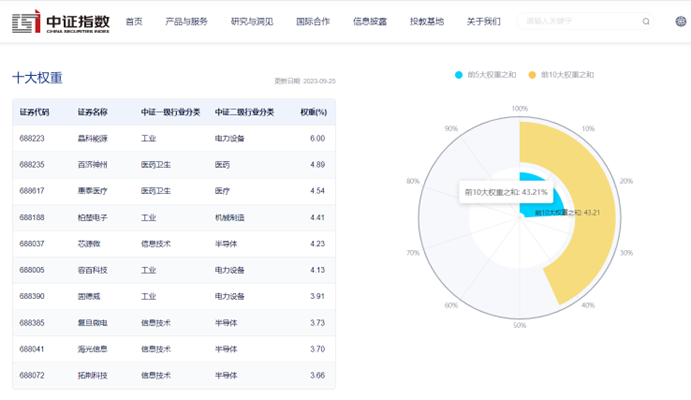Viewport: 691px width, 400px height.
Task: Click 医药 in the 688235 row
Action: pyautogui.click(x=222, y=165)
